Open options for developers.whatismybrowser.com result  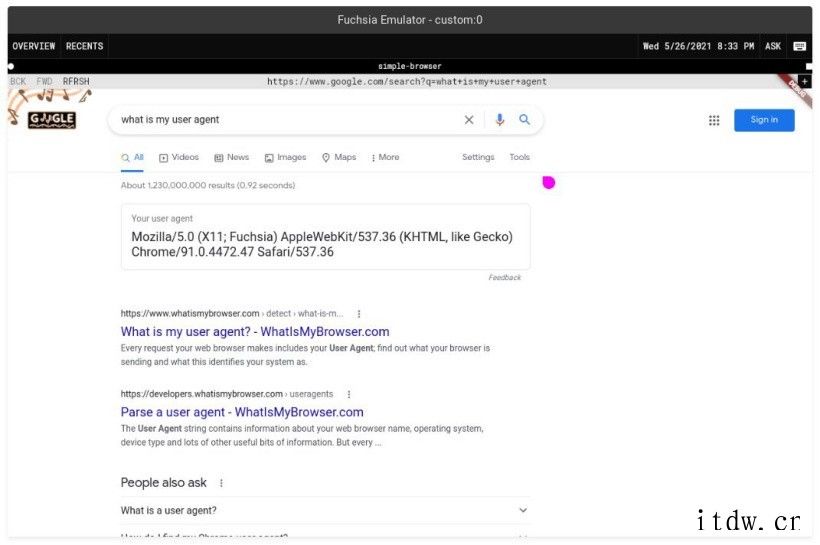[349, 394]
